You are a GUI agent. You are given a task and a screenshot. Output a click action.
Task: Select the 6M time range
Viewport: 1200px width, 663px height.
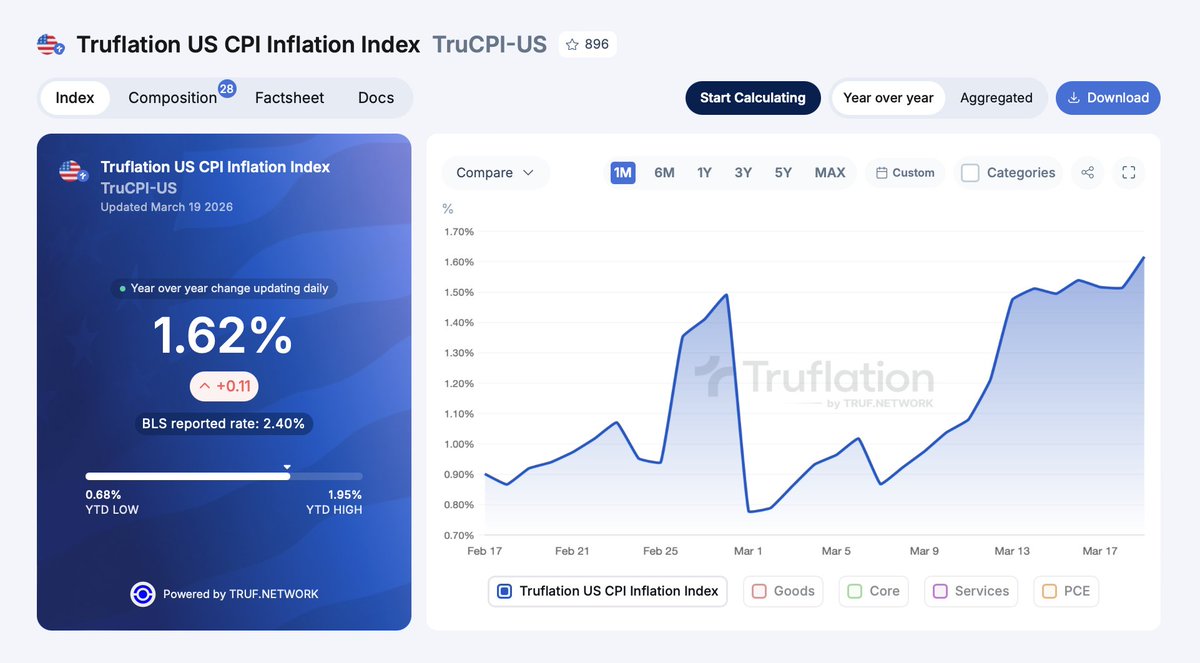pos(664,173)
